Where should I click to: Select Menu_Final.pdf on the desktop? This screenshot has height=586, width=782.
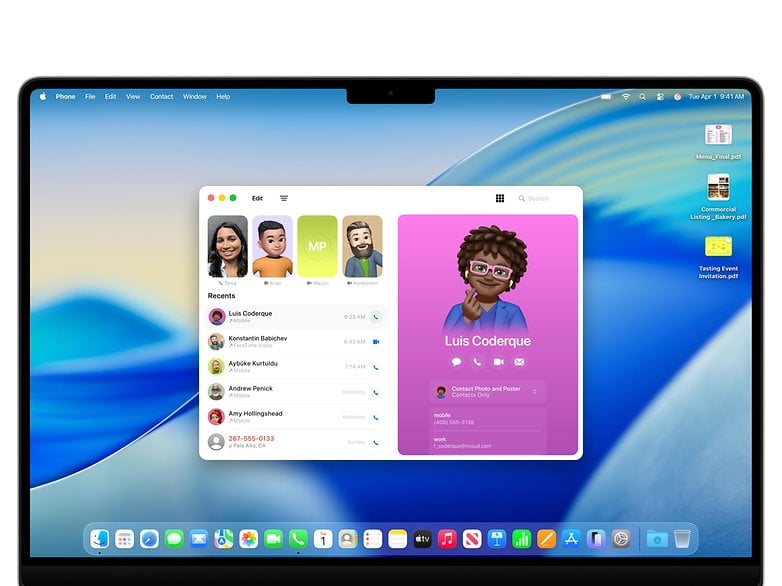[718, 142]
